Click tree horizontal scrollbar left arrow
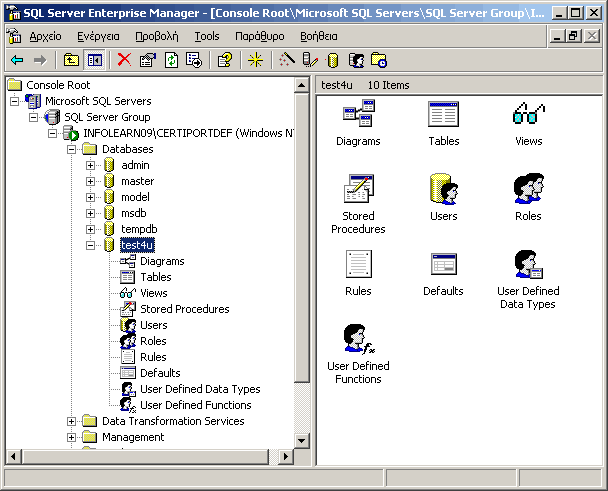This screenshot has height=491, width=608. coord(14,456)
